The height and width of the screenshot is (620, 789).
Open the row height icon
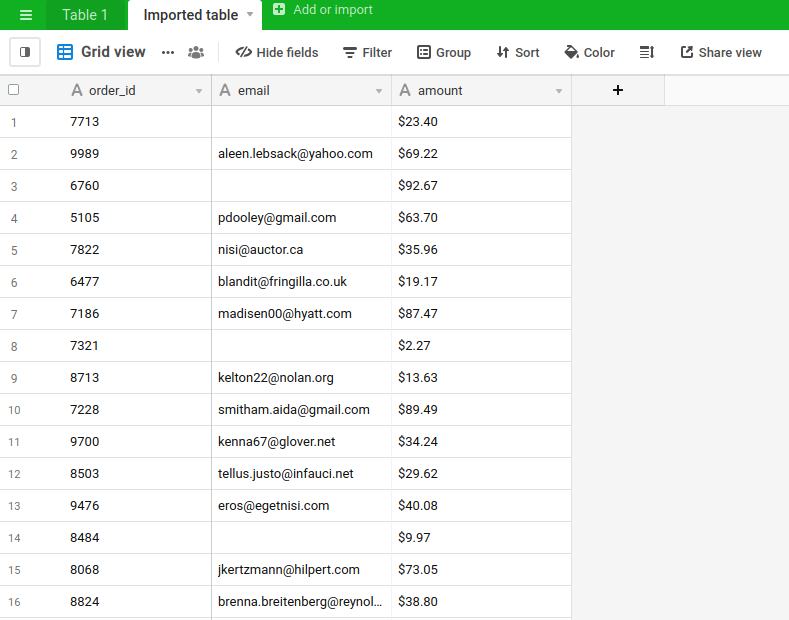tap(647, 52)
